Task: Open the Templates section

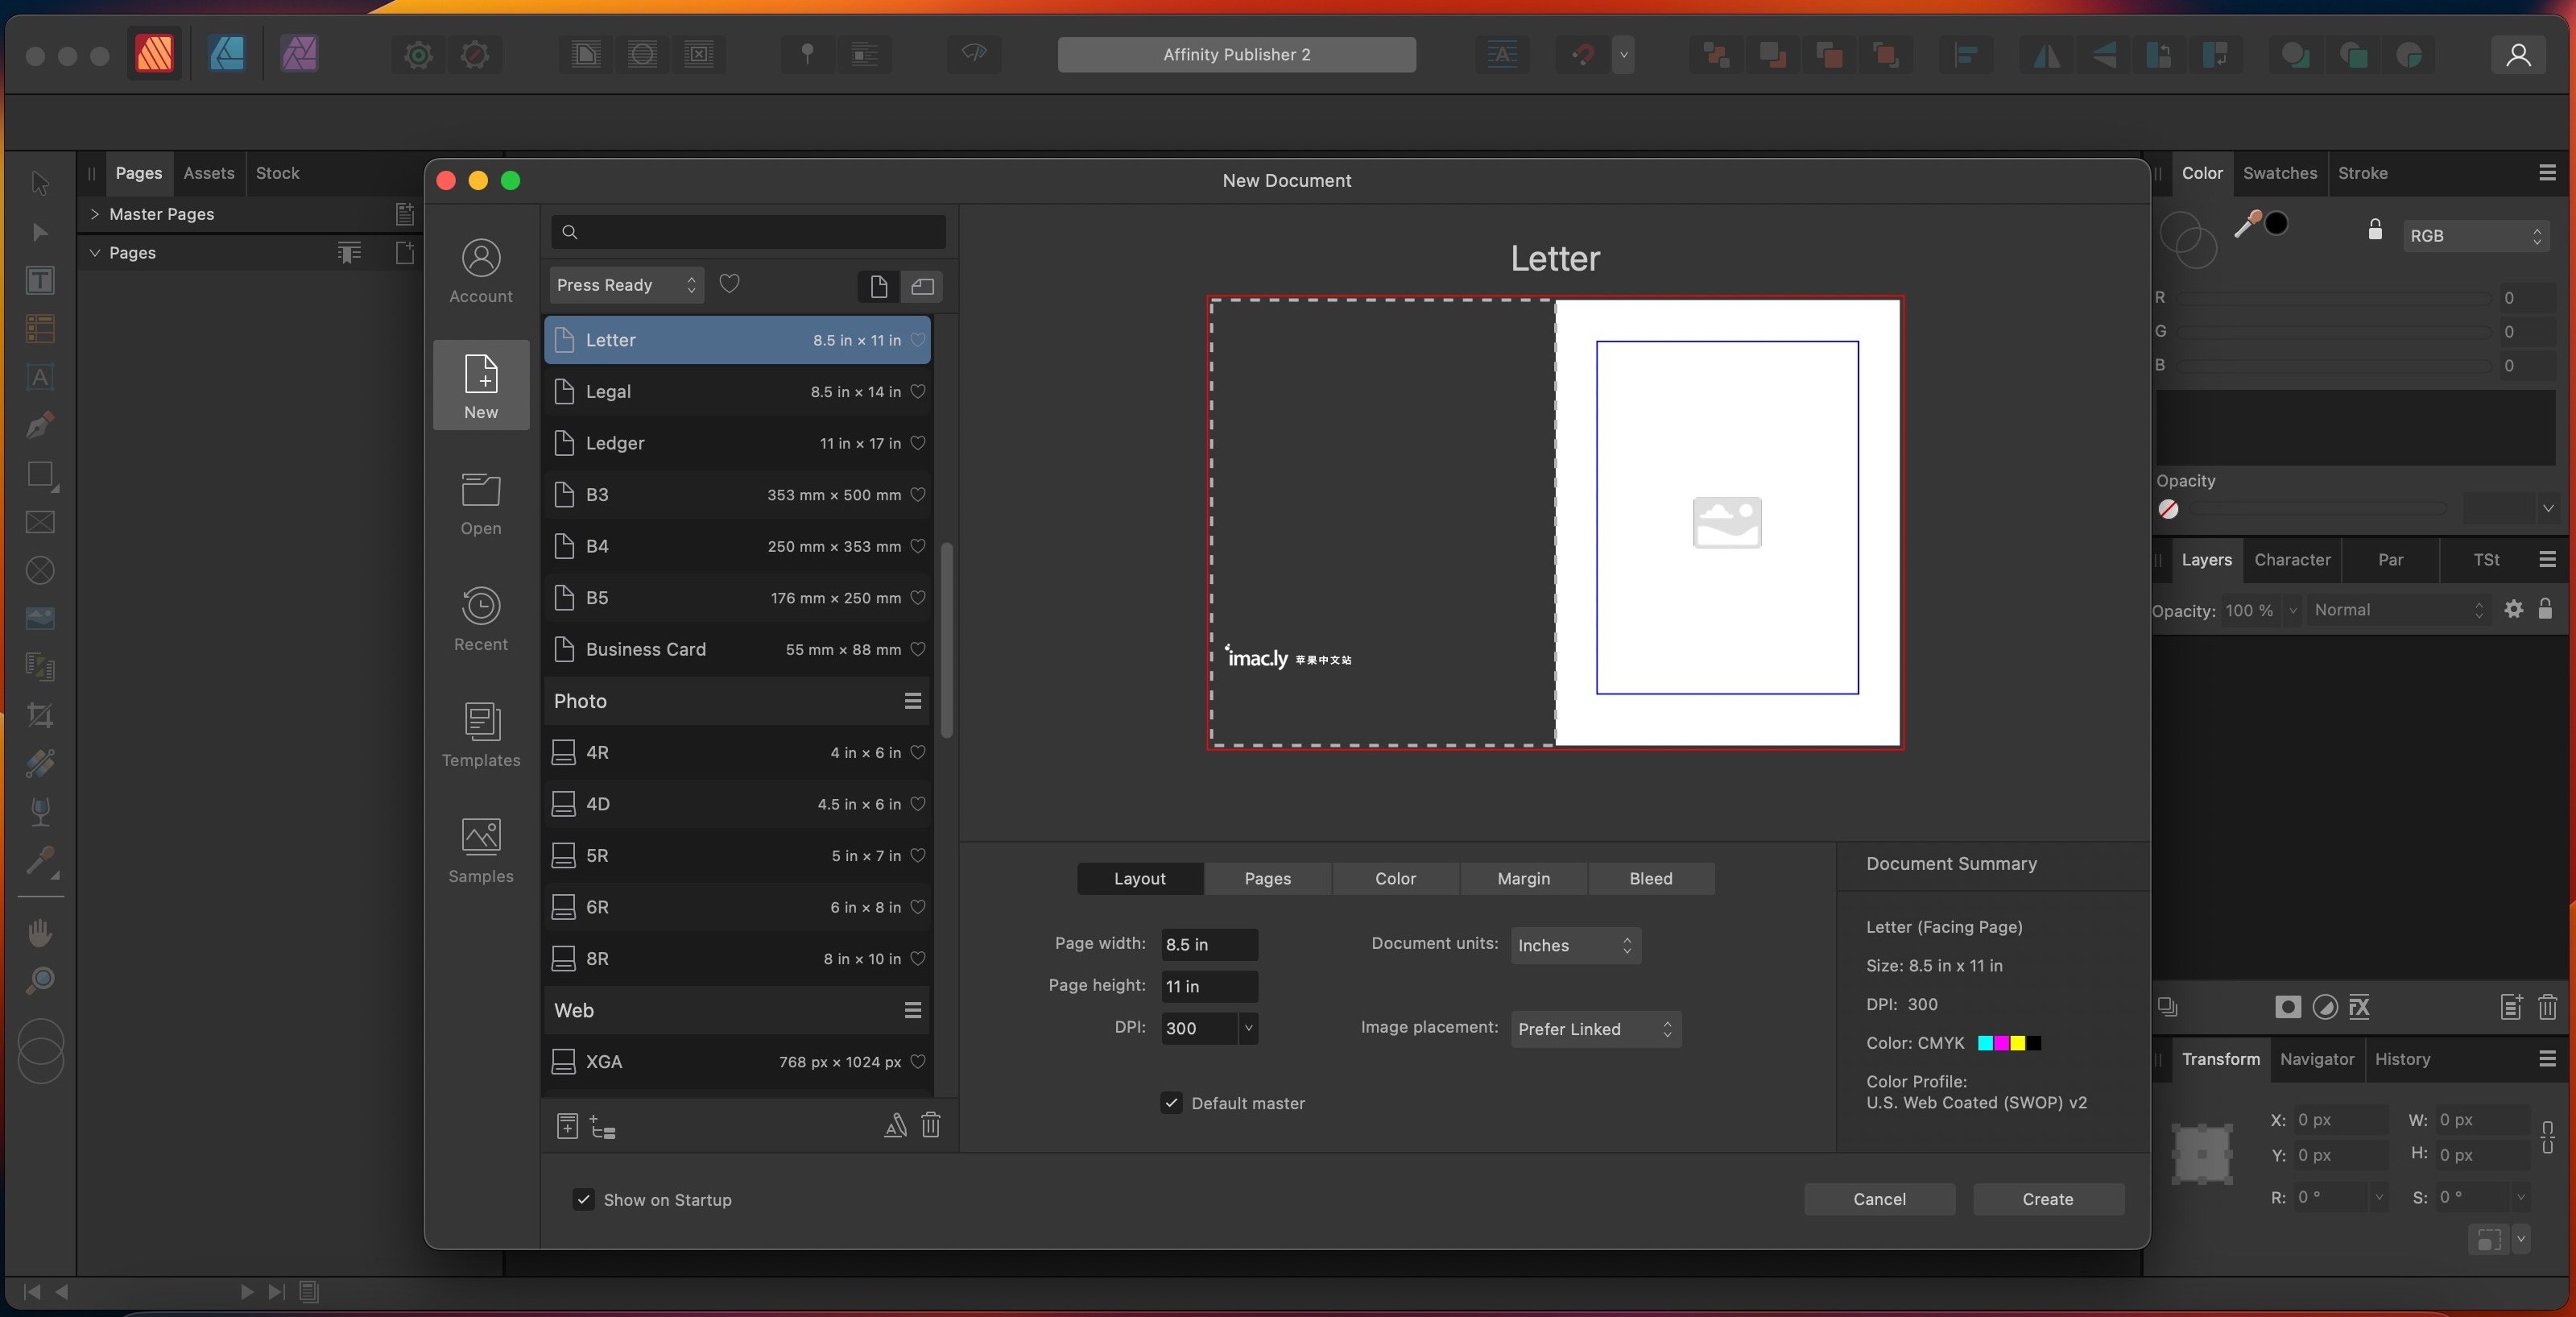Action: (x=481, y=734)
